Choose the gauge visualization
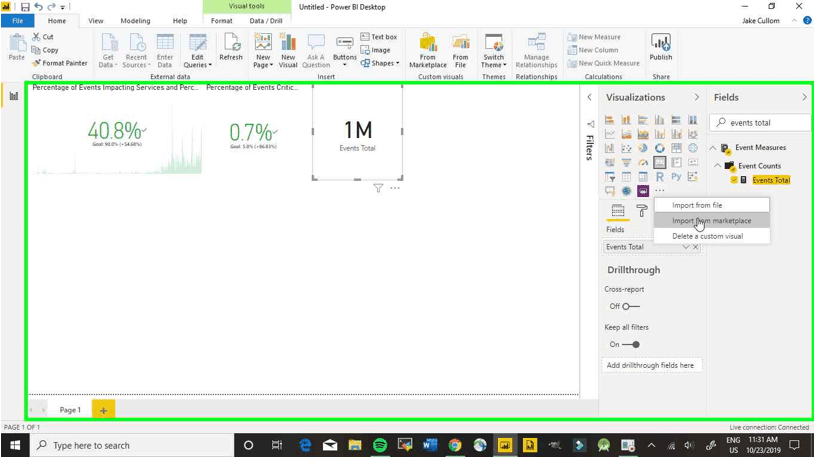This screenshot has height=458, width=816. (643, 162)
